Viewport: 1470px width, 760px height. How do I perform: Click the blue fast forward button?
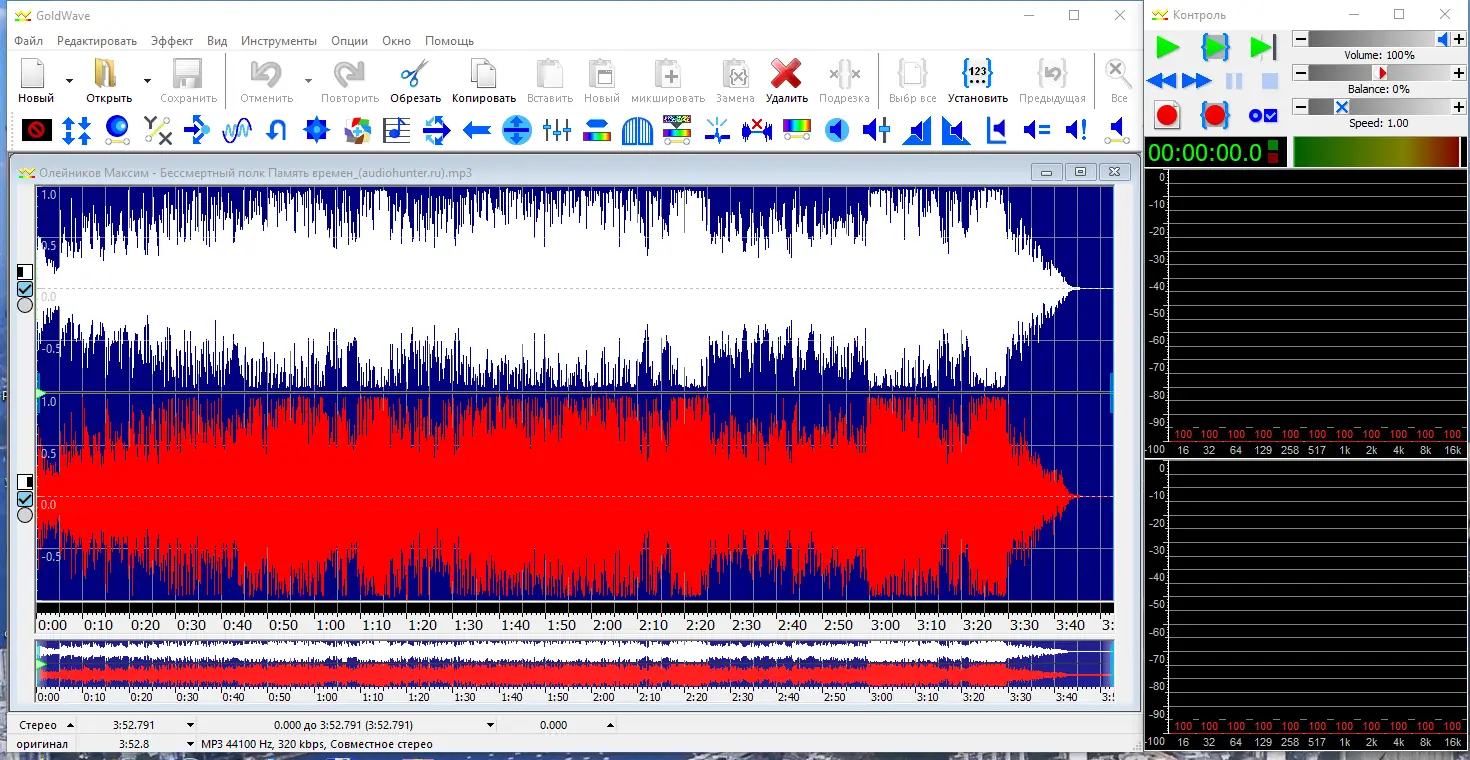(1197, 81)
